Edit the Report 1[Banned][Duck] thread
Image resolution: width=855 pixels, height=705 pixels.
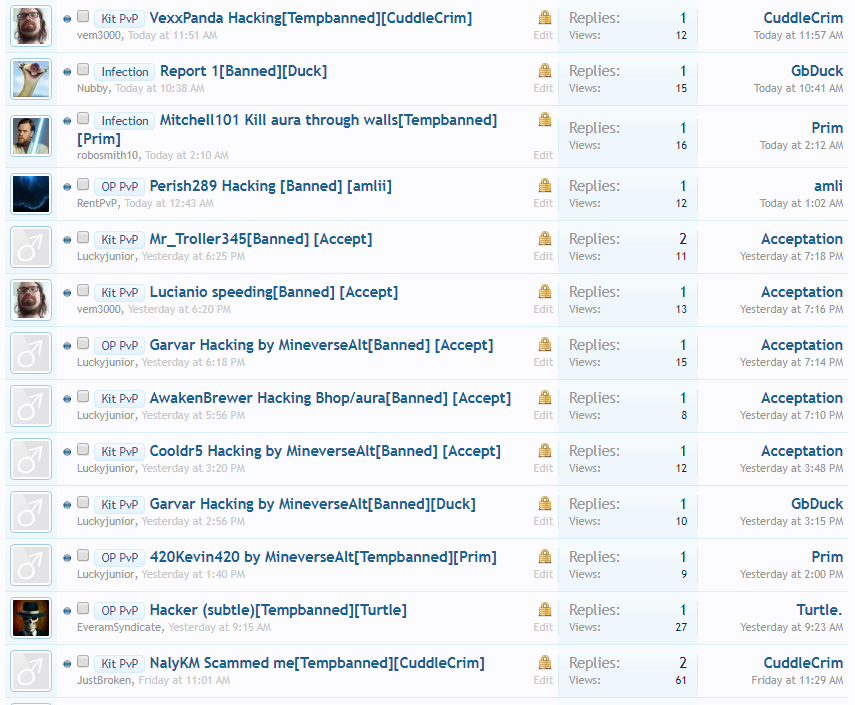(543, 88)
